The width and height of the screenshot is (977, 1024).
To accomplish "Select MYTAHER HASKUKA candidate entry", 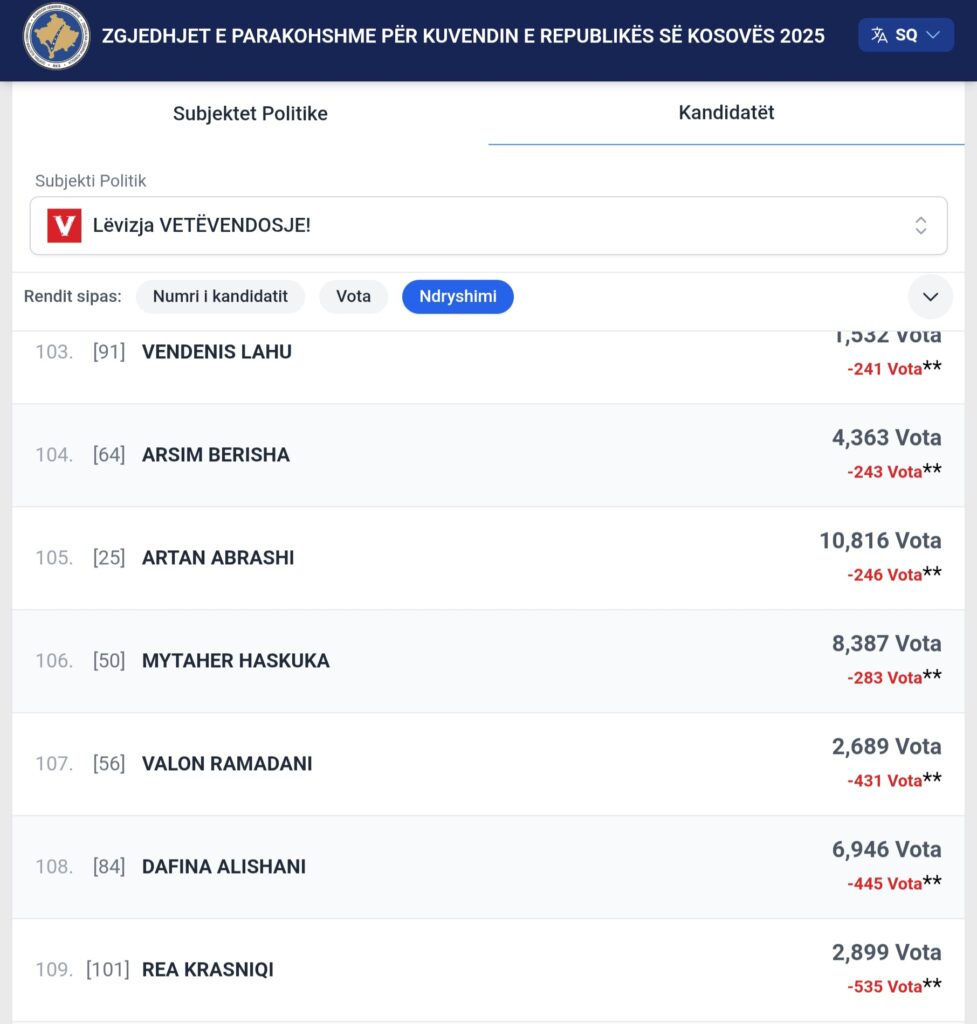I will coord(235,661).
